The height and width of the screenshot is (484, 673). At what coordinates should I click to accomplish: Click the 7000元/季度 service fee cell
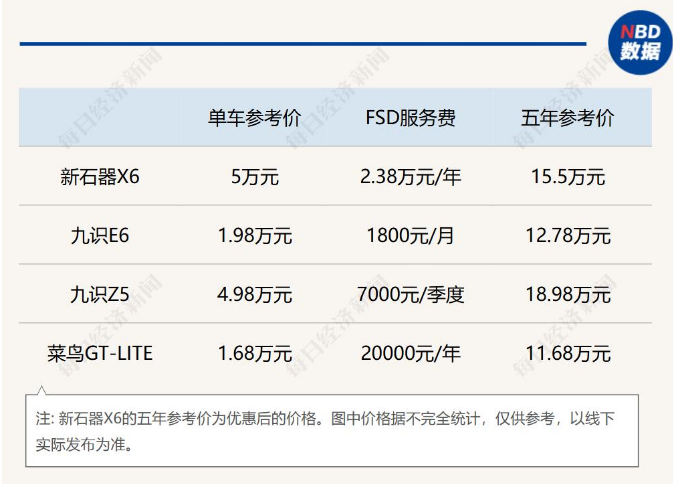[x=410, y=294]
